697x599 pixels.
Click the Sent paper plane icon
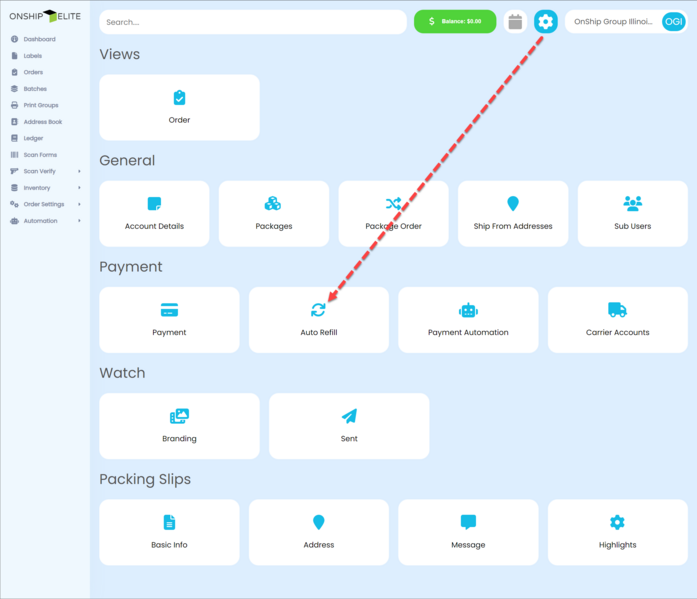tap(349, 416)
